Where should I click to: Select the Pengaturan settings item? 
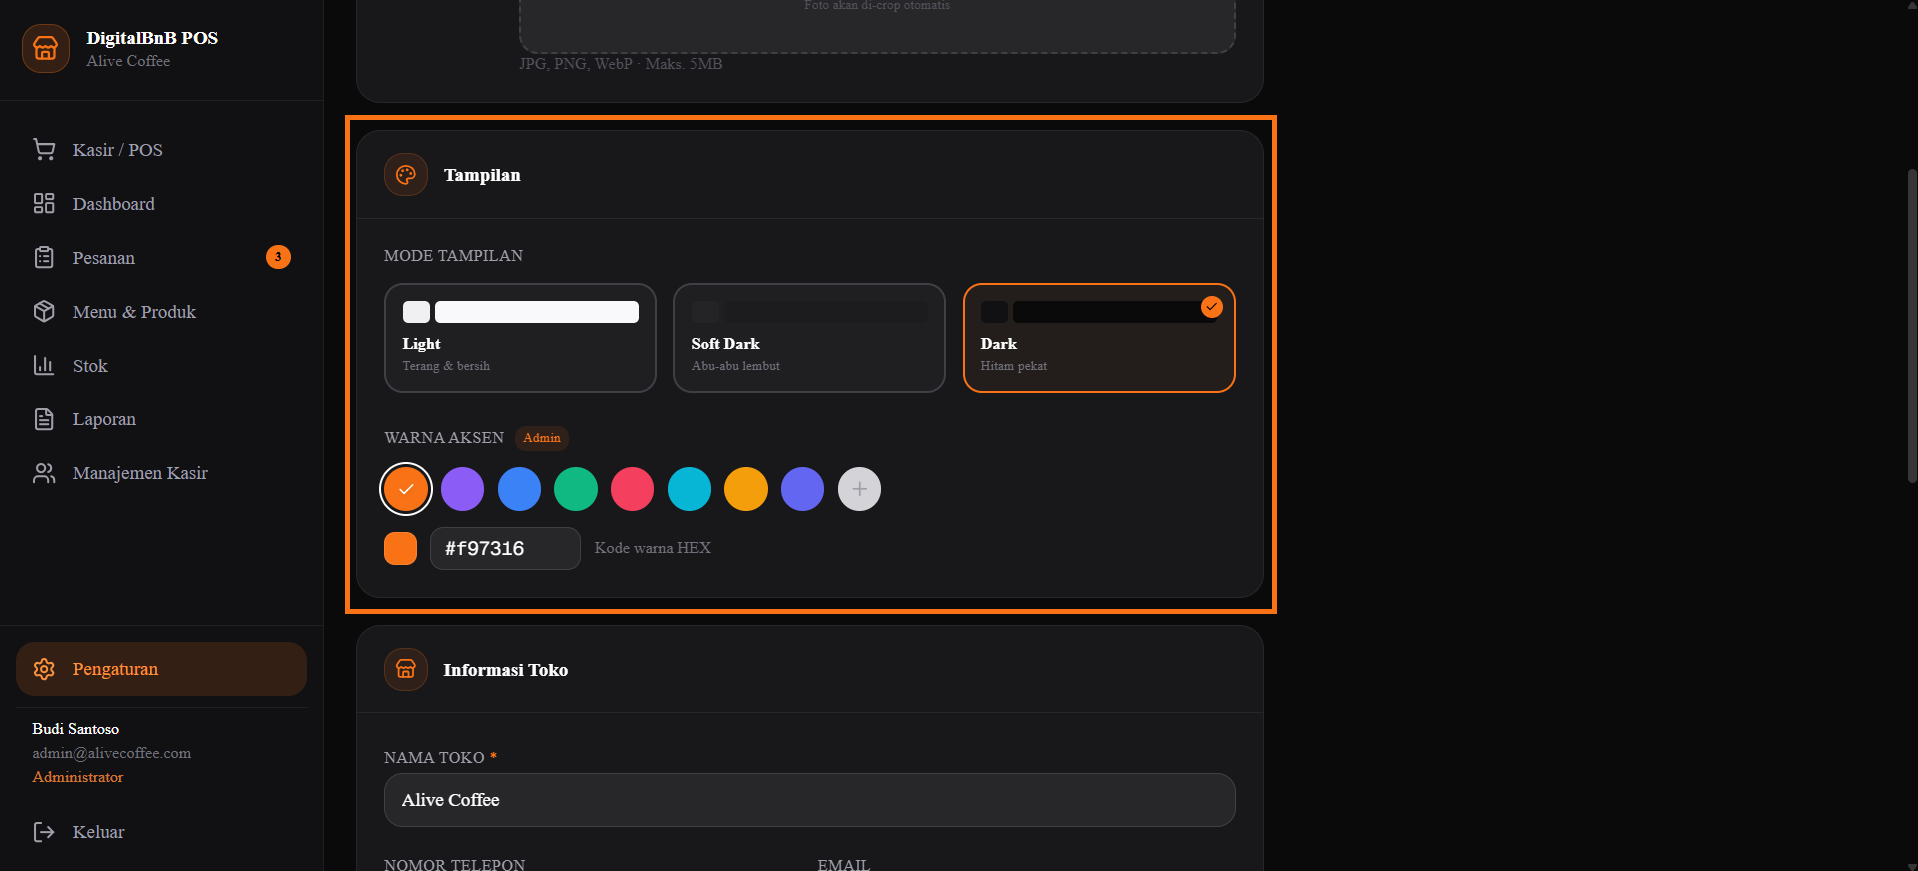(x=161, y=669)
